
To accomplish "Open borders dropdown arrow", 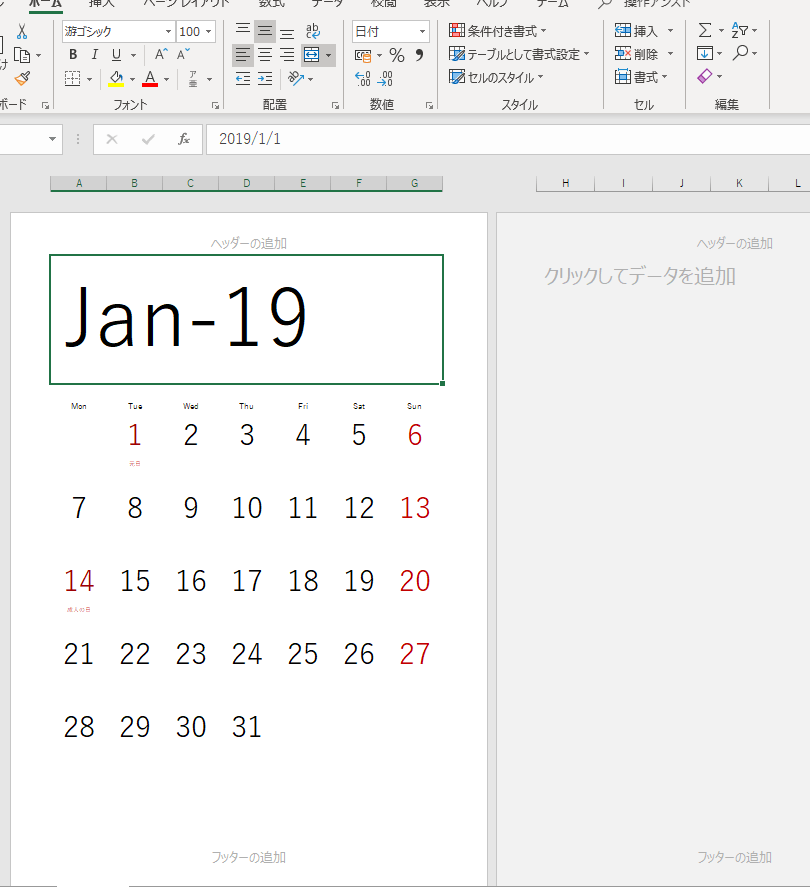I will pyautogui.click(x=89, y=79).
